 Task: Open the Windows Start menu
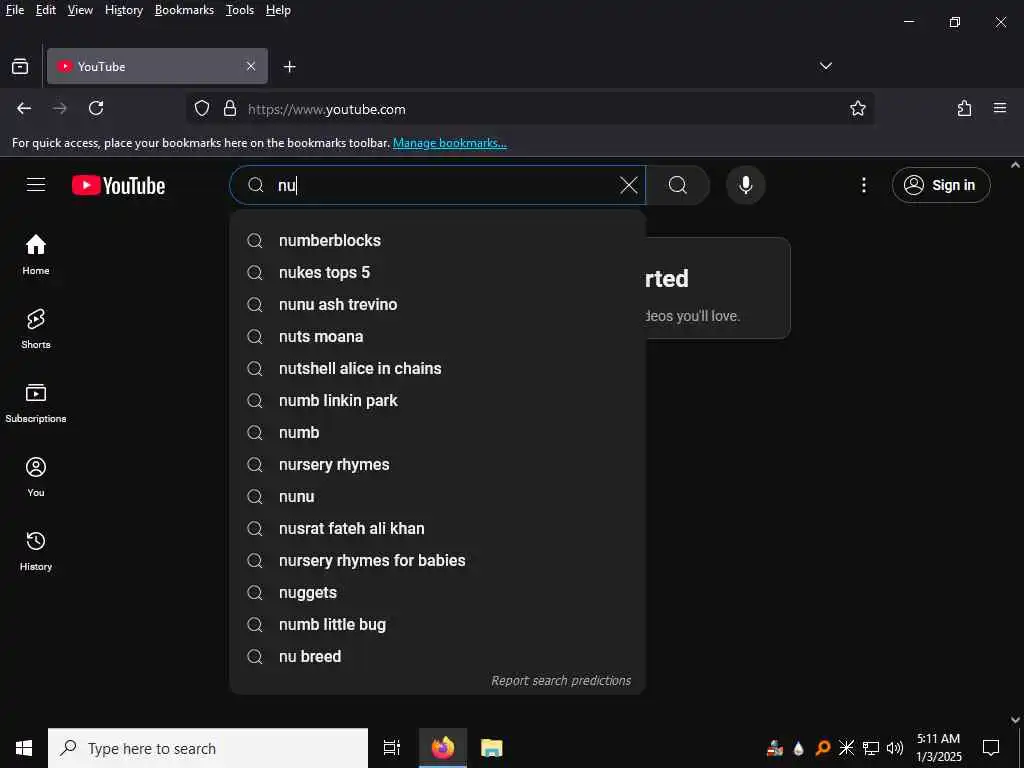point(24,748)
